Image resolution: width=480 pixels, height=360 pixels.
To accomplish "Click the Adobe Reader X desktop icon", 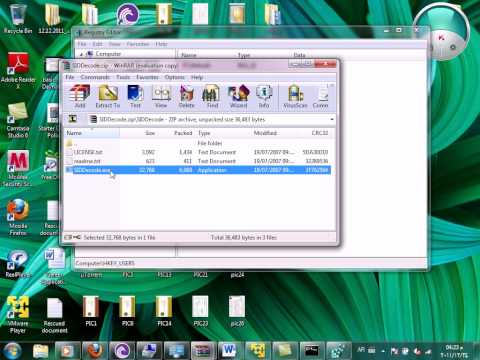I will point(18,71).
